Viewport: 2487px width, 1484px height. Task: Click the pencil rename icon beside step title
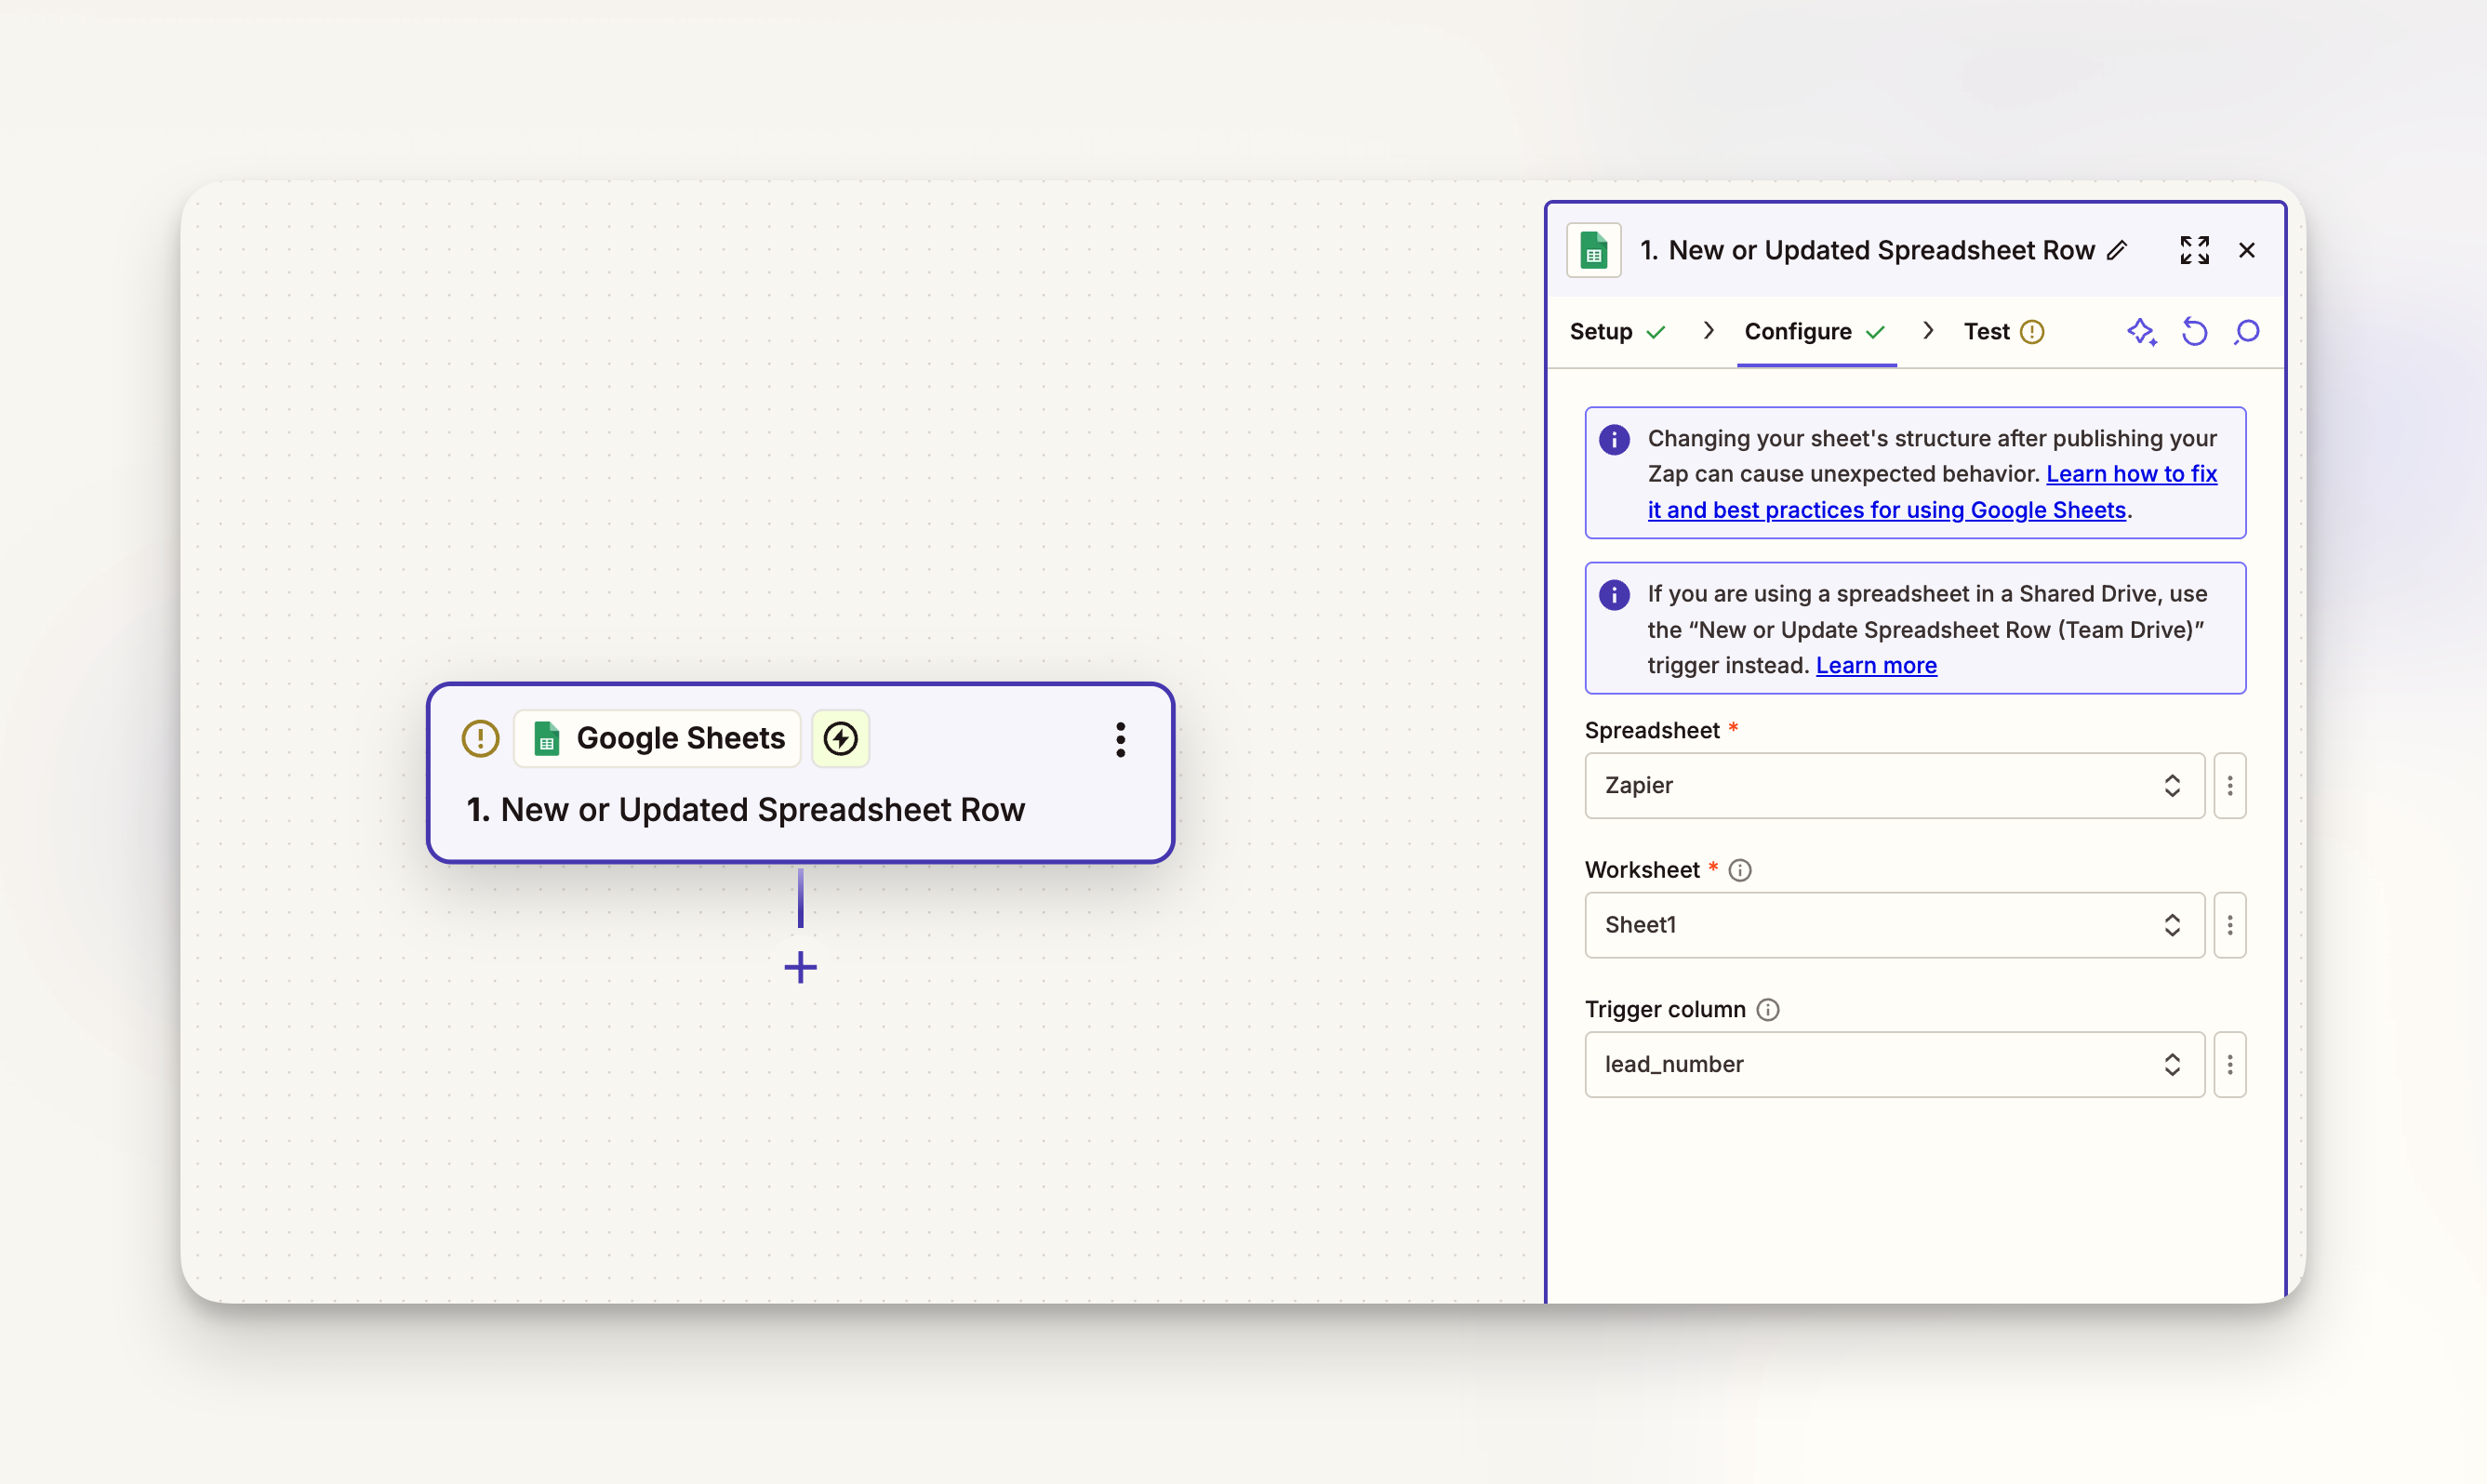pos(2117,250)
